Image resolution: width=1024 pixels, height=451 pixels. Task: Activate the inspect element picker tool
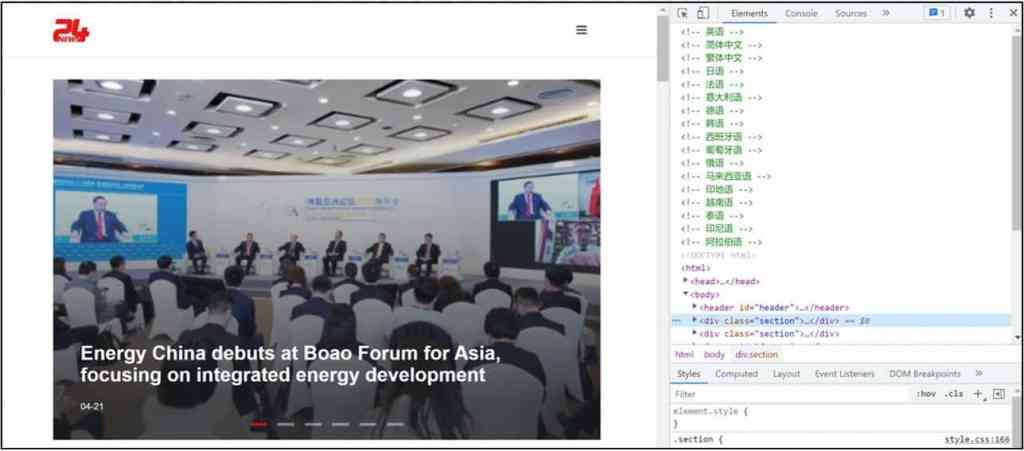pos(683,13)
